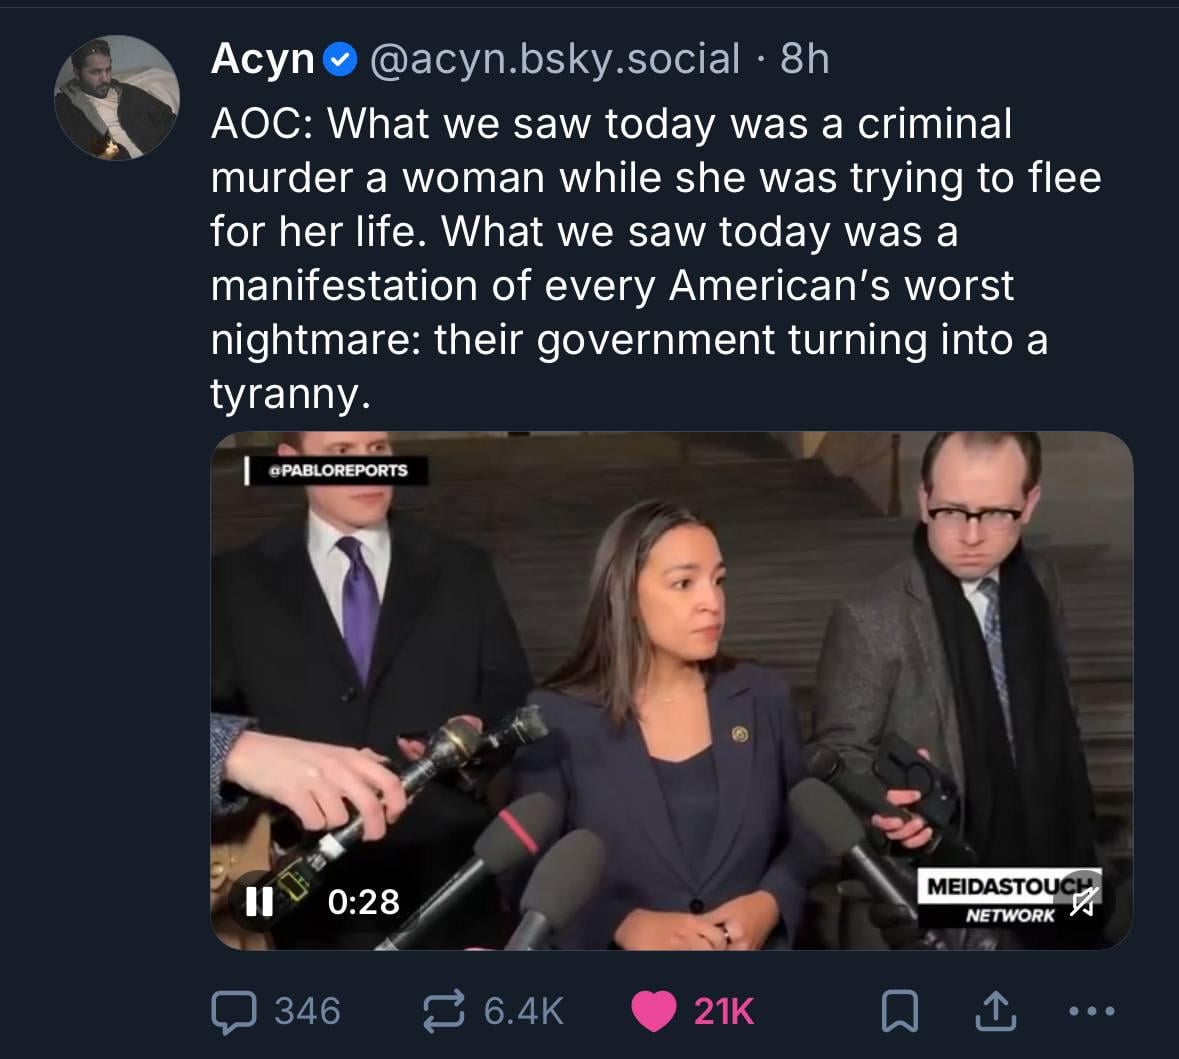Open the post body text
1179x1059 pixels.
click(x=640, y=258)
